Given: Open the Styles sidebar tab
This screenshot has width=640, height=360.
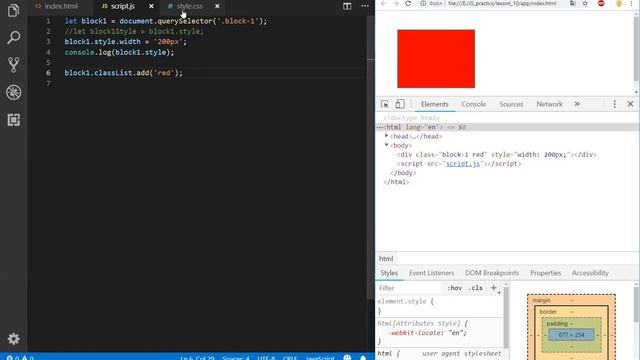Looking at the screenshot, I should (x=389, y=273).
